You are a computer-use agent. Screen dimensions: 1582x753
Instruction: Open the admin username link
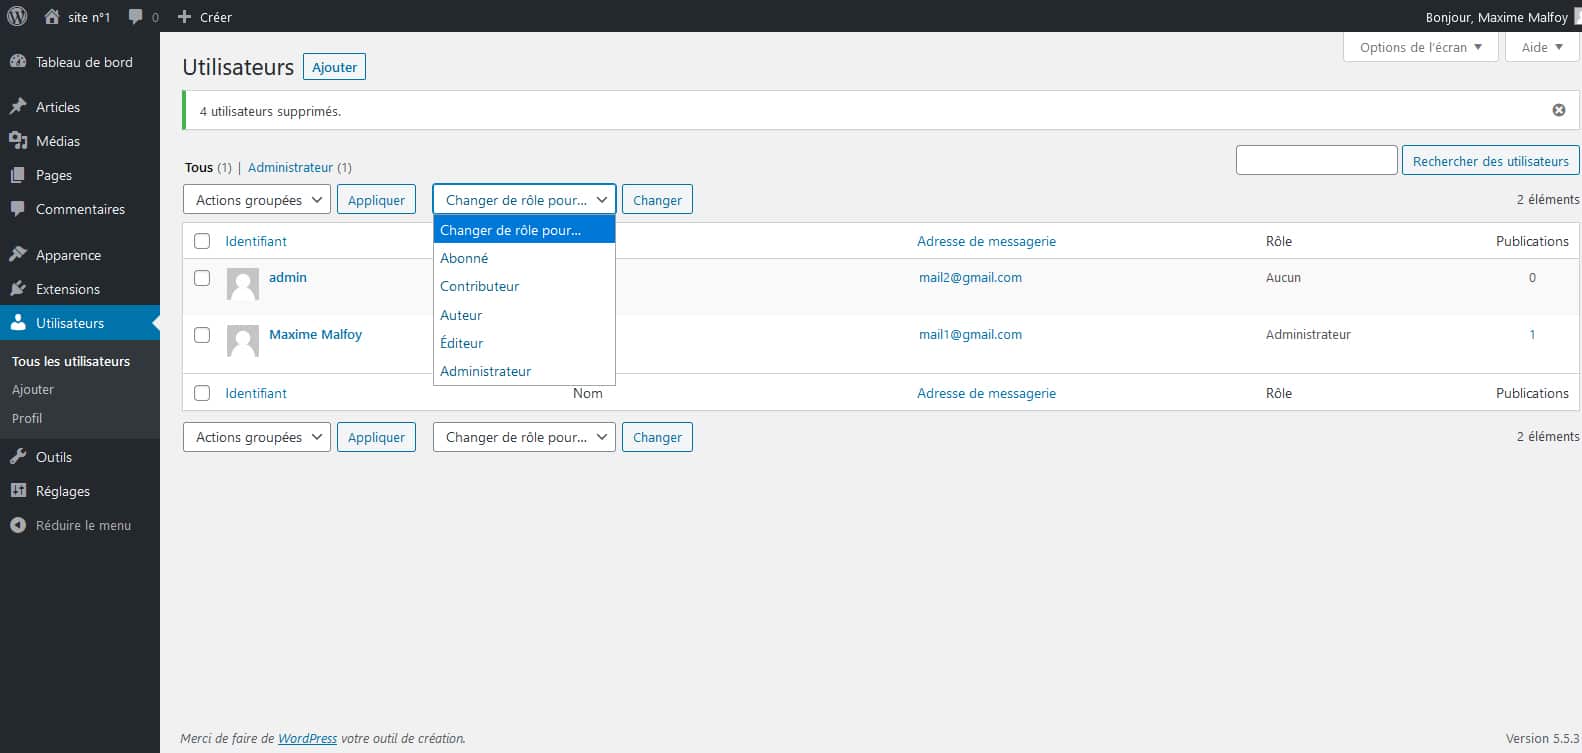288,277
